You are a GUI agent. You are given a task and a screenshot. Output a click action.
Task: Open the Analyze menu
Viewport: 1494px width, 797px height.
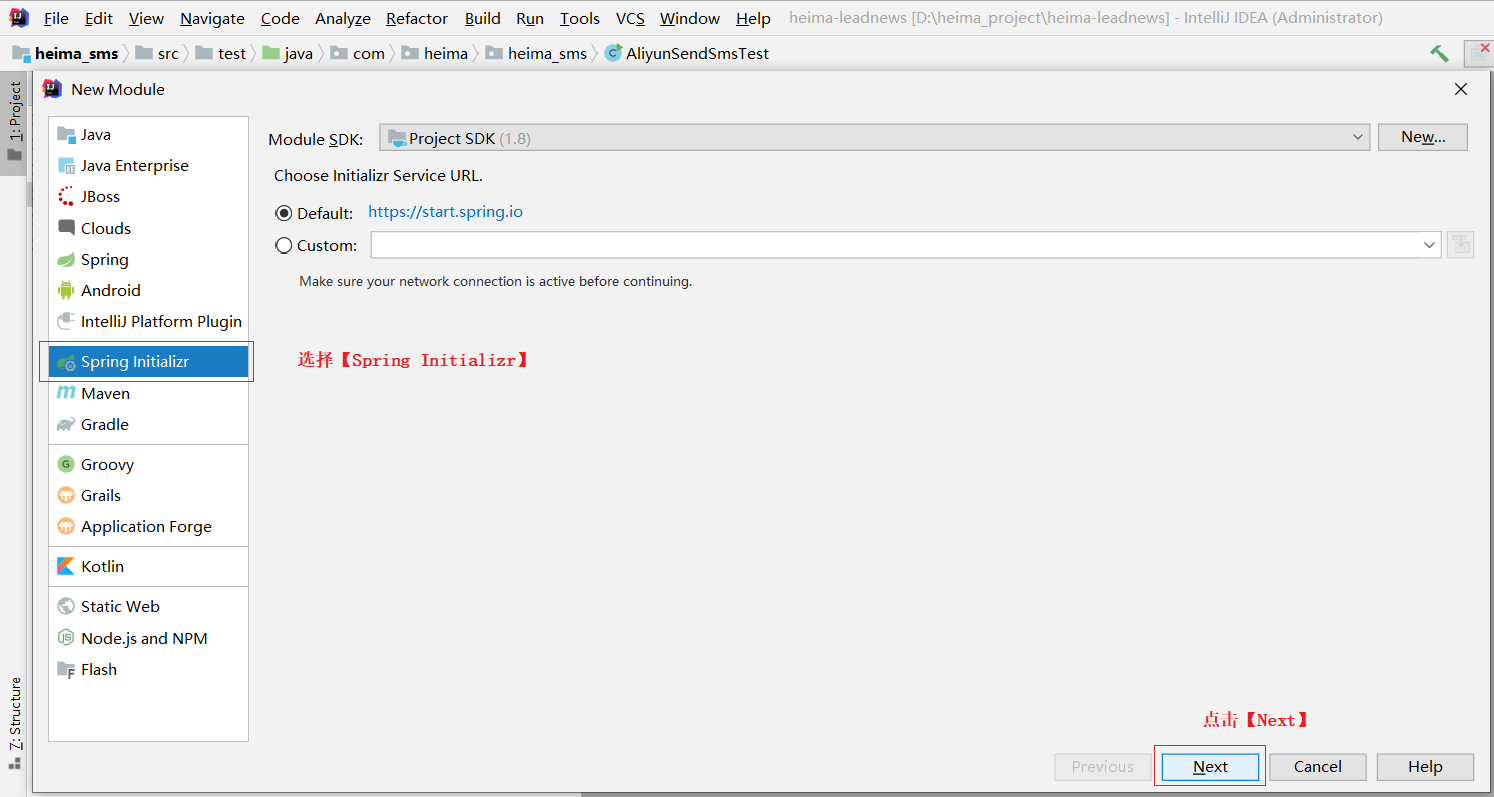(343, 18)
